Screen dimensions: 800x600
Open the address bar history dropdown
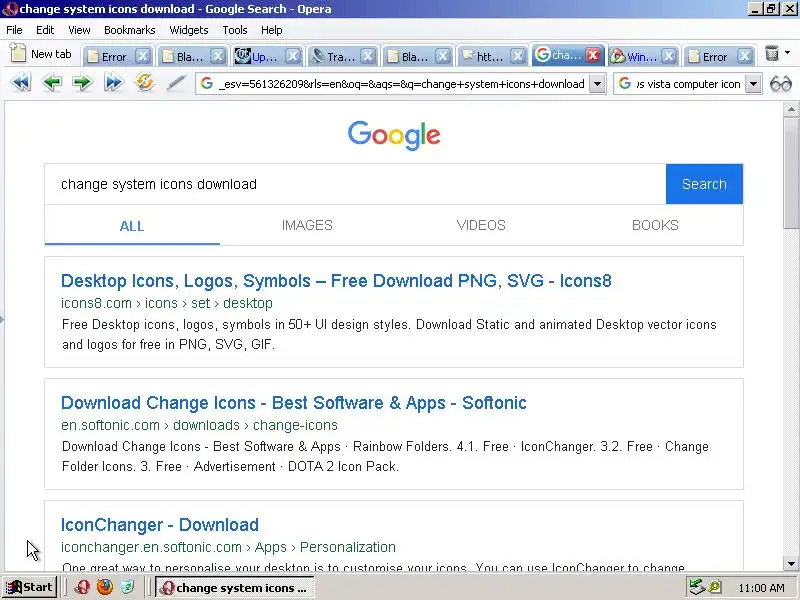tap(597, 84)
